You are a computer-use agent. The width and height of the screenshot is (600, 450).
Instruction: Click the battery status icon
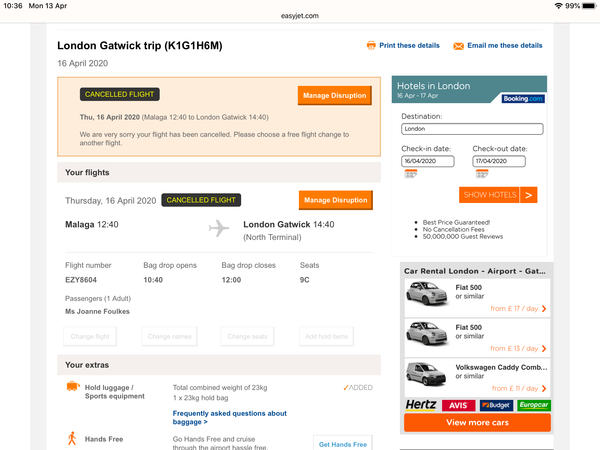[589, 6]
